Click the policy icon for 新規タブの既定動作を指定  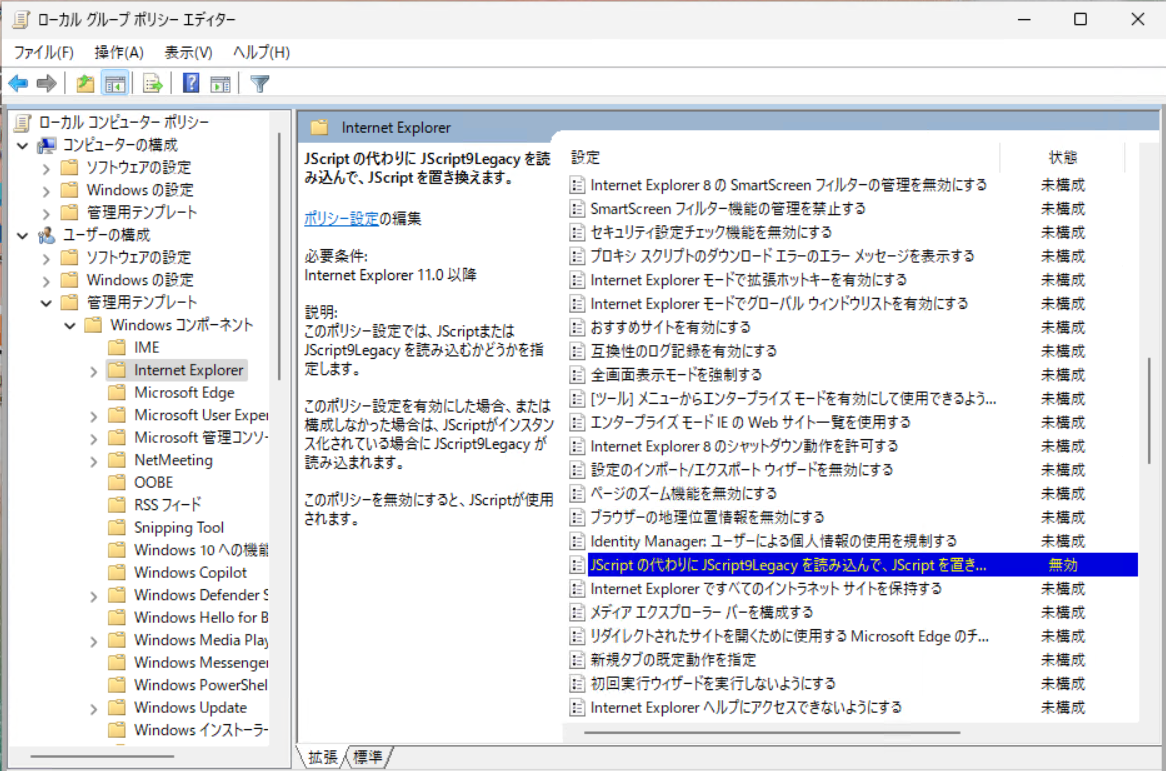(x=577, y=659)
